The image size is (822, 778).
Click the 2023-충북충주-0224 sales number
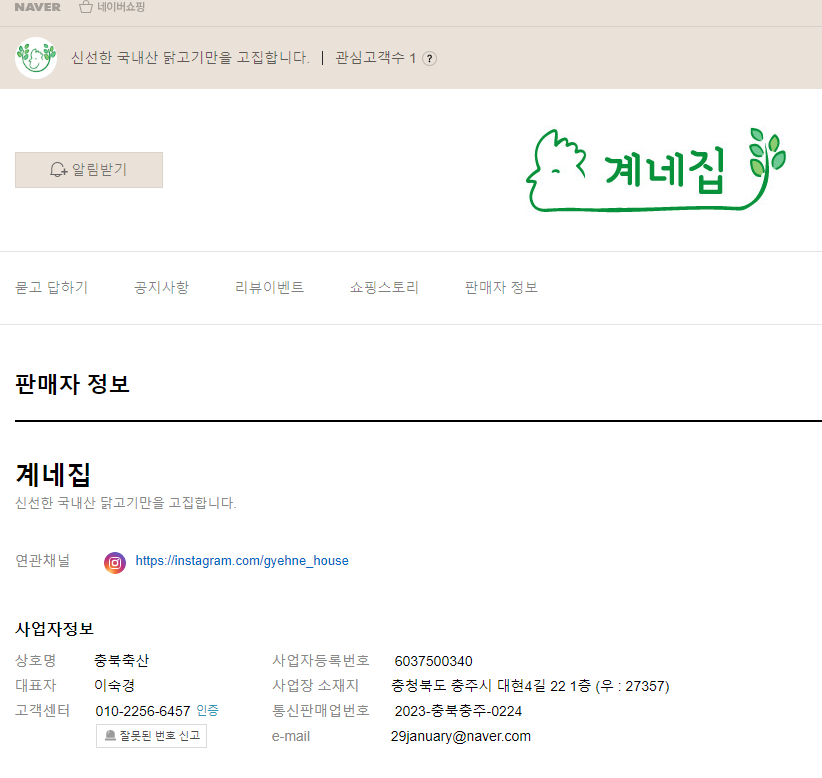tap(458, 711)
